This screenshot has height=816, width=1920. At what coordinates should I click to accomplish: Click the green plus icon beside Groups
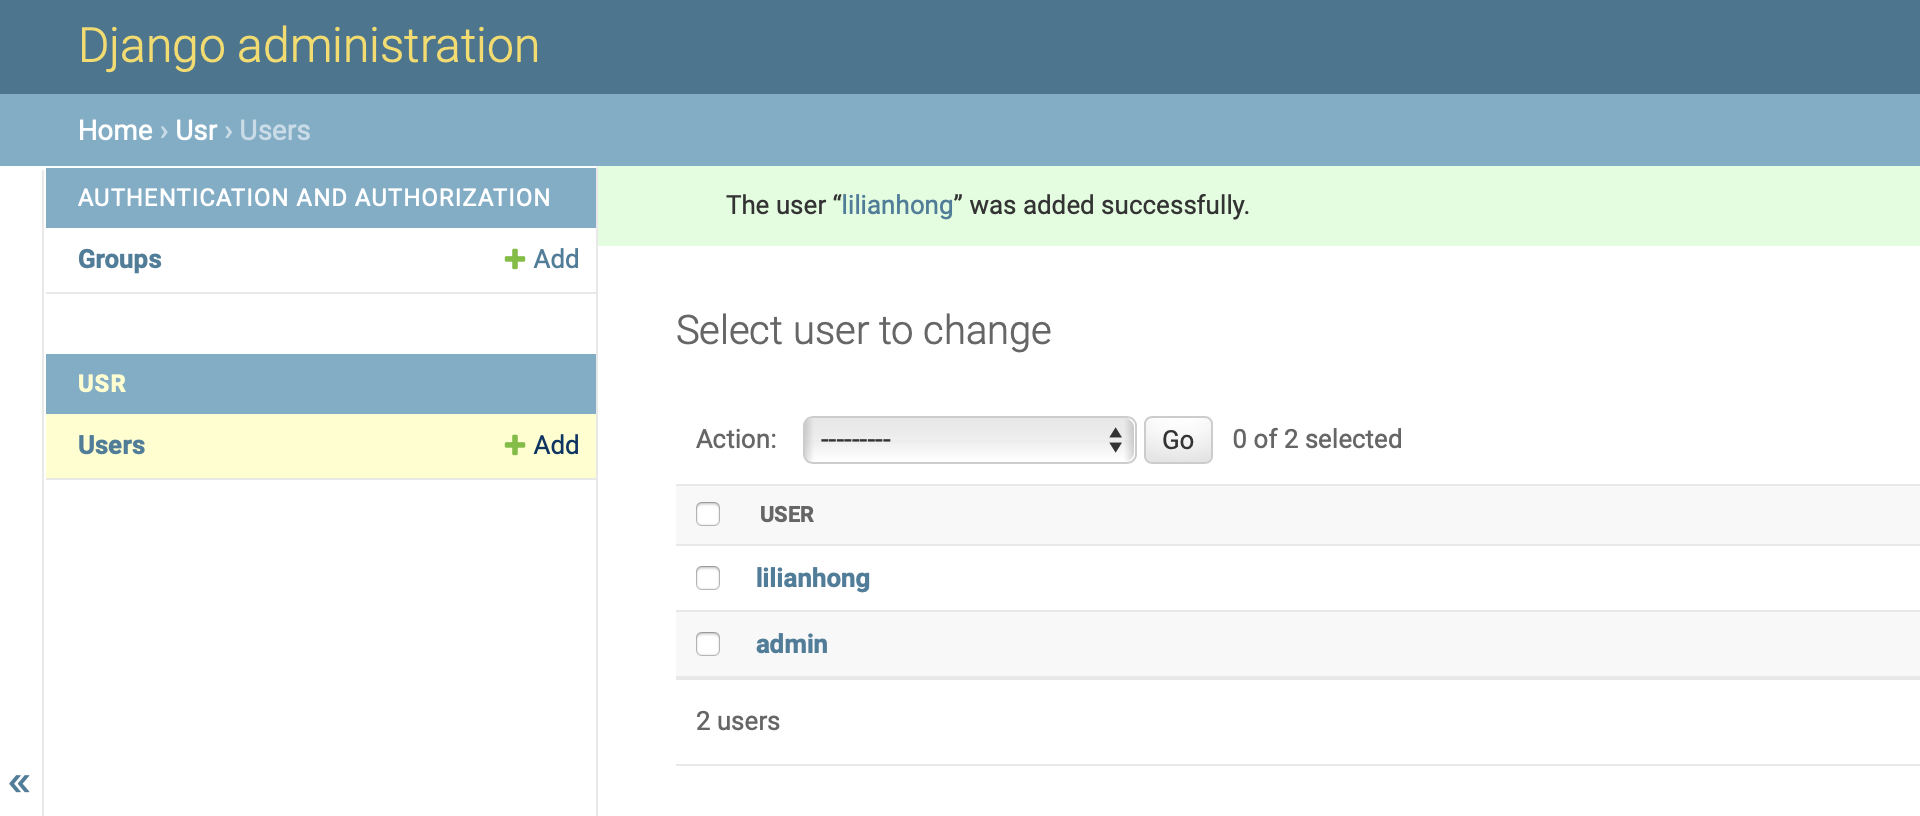(x=514, y=259)
